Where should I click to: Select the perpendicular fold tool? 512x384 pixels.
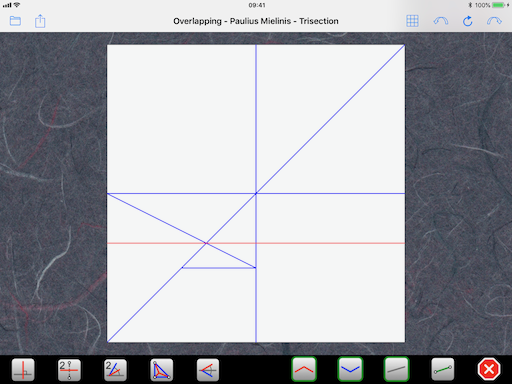coord(23,369)
